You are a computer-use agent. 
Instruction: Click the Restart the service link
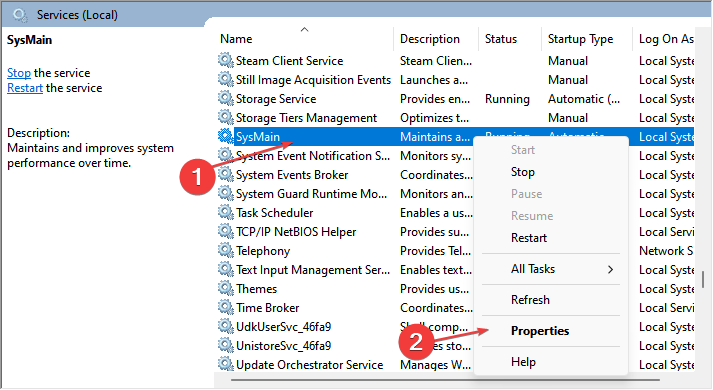click(x=25, y=88)
